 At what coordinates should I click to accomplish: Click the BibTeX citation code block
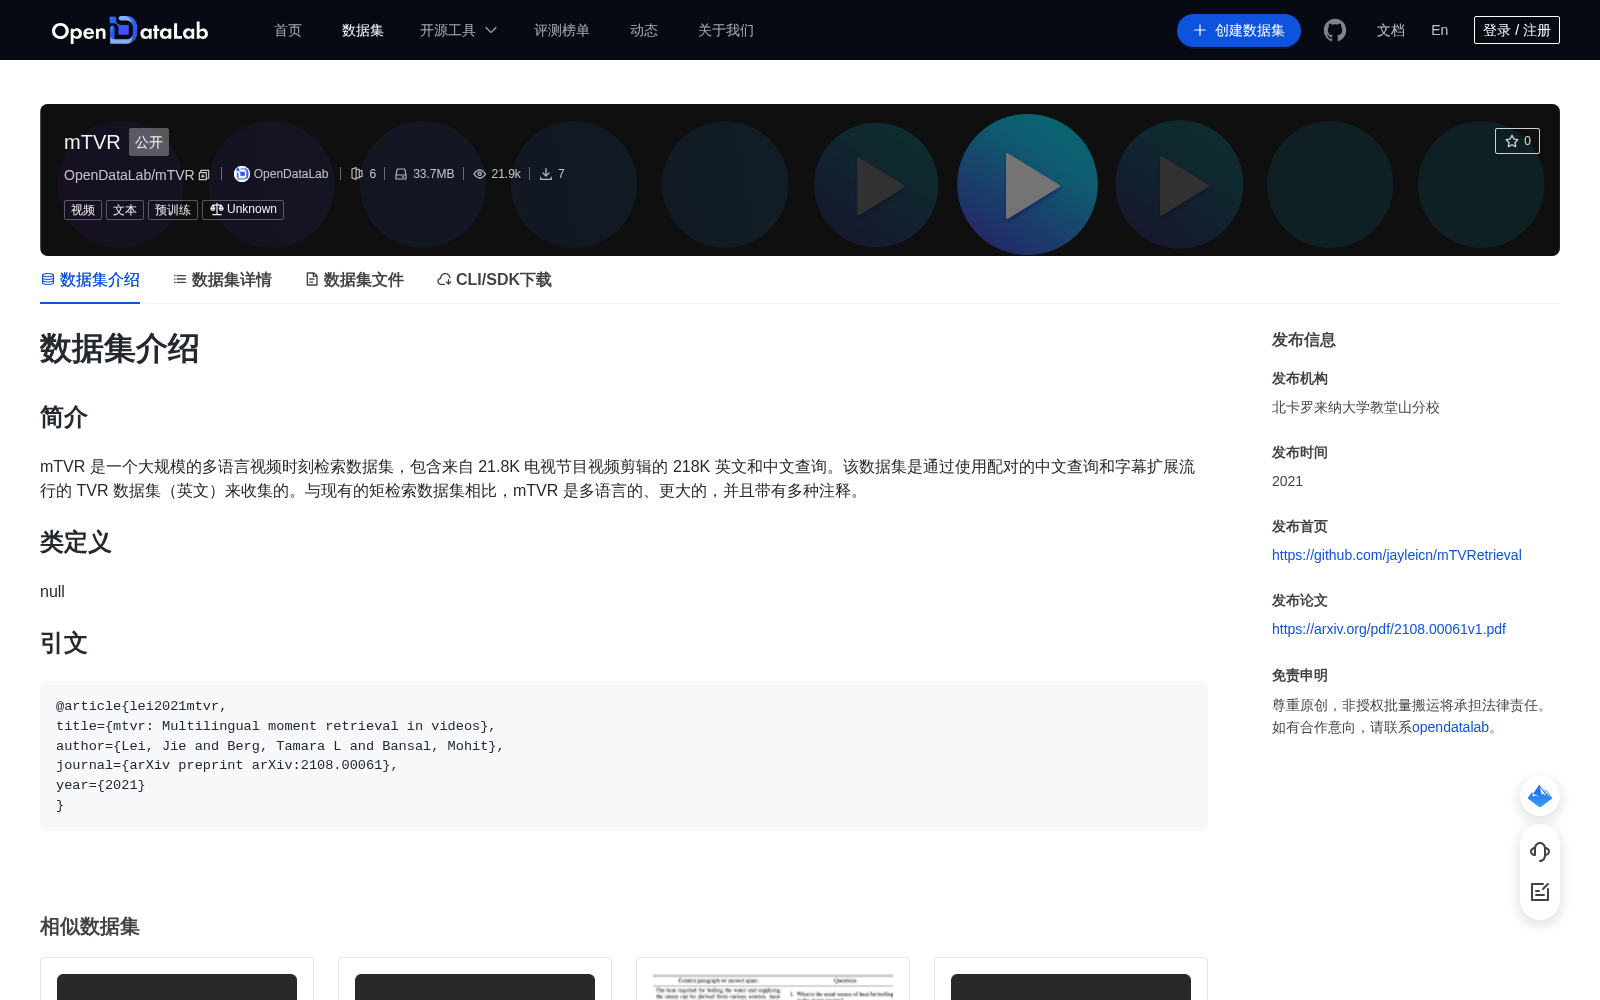coord(624,756)
